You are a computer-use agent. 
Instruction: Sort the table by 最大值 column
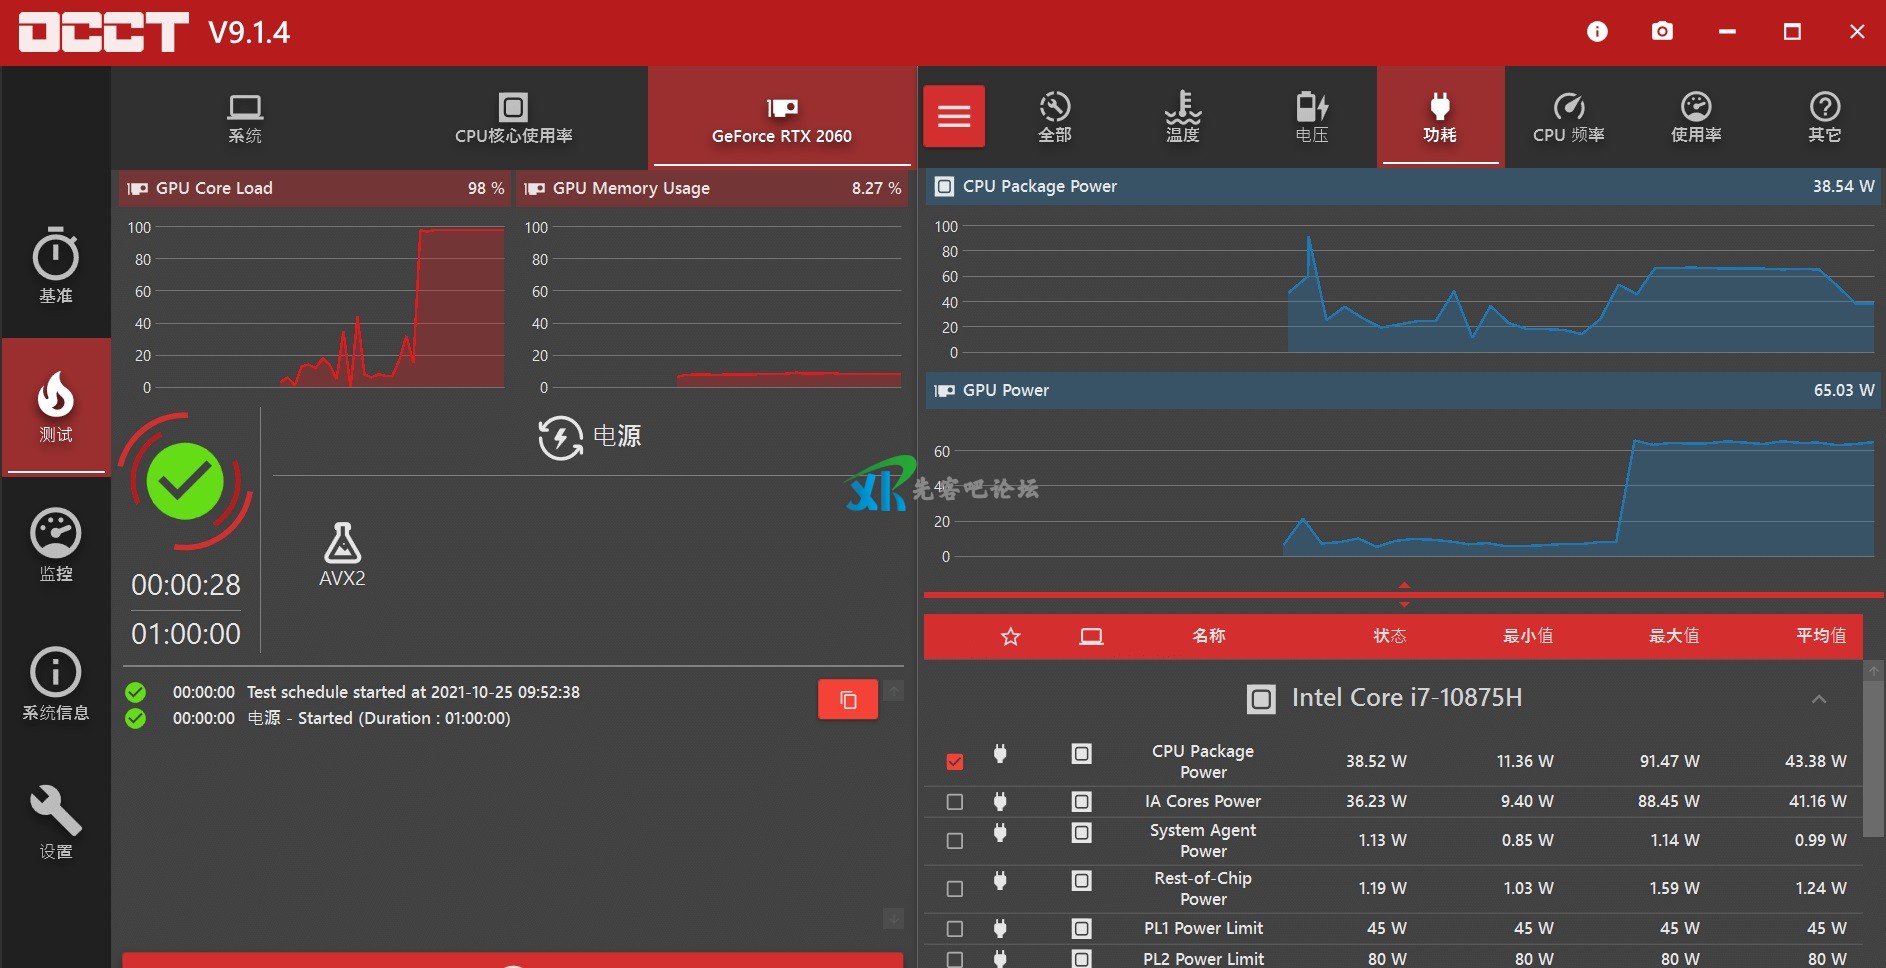(x=1673, y=636)
